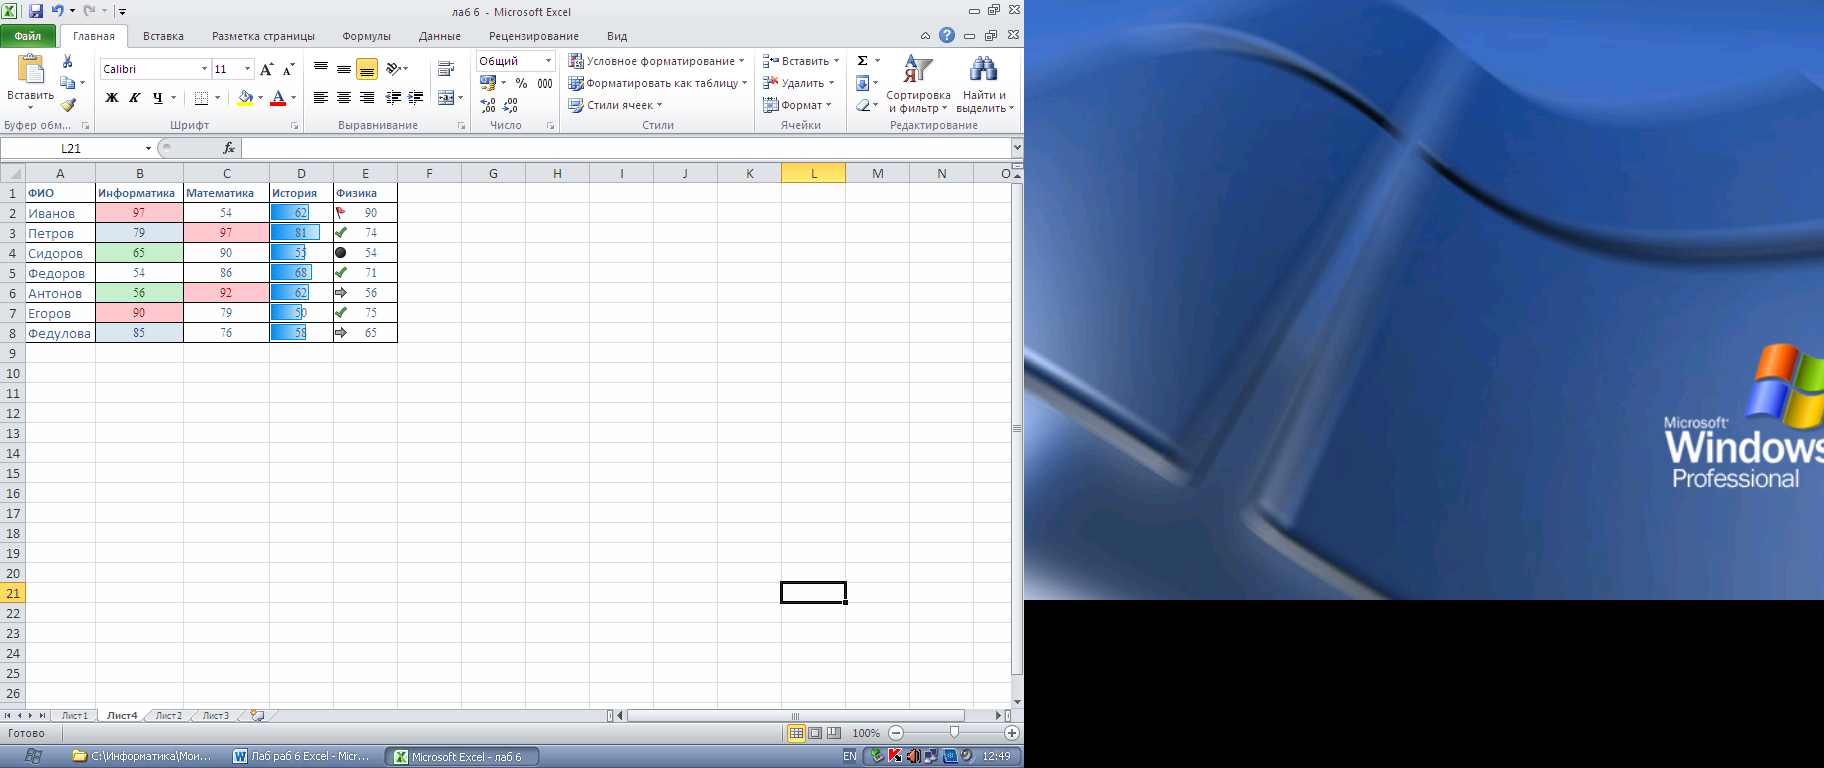Switch to the Формулы tab
Viewport: 1824px width, 768px height.
366,36
